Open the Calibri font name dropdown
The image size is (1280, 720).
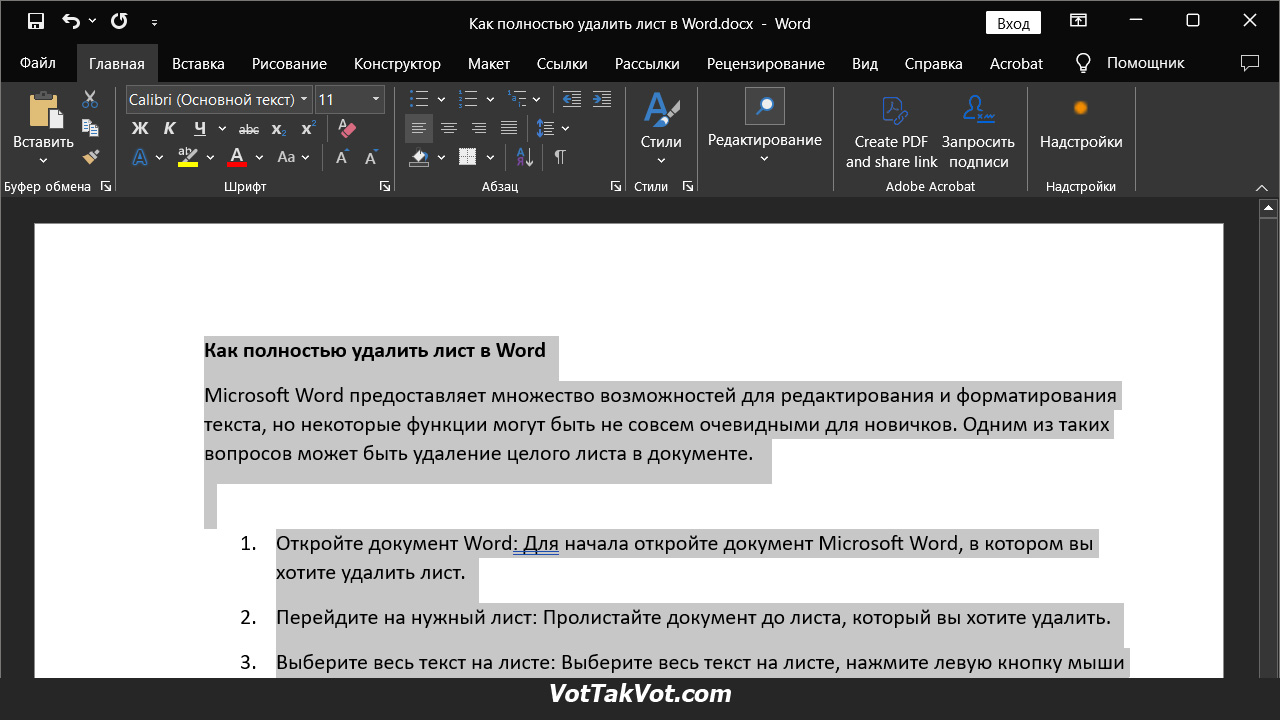304,99
